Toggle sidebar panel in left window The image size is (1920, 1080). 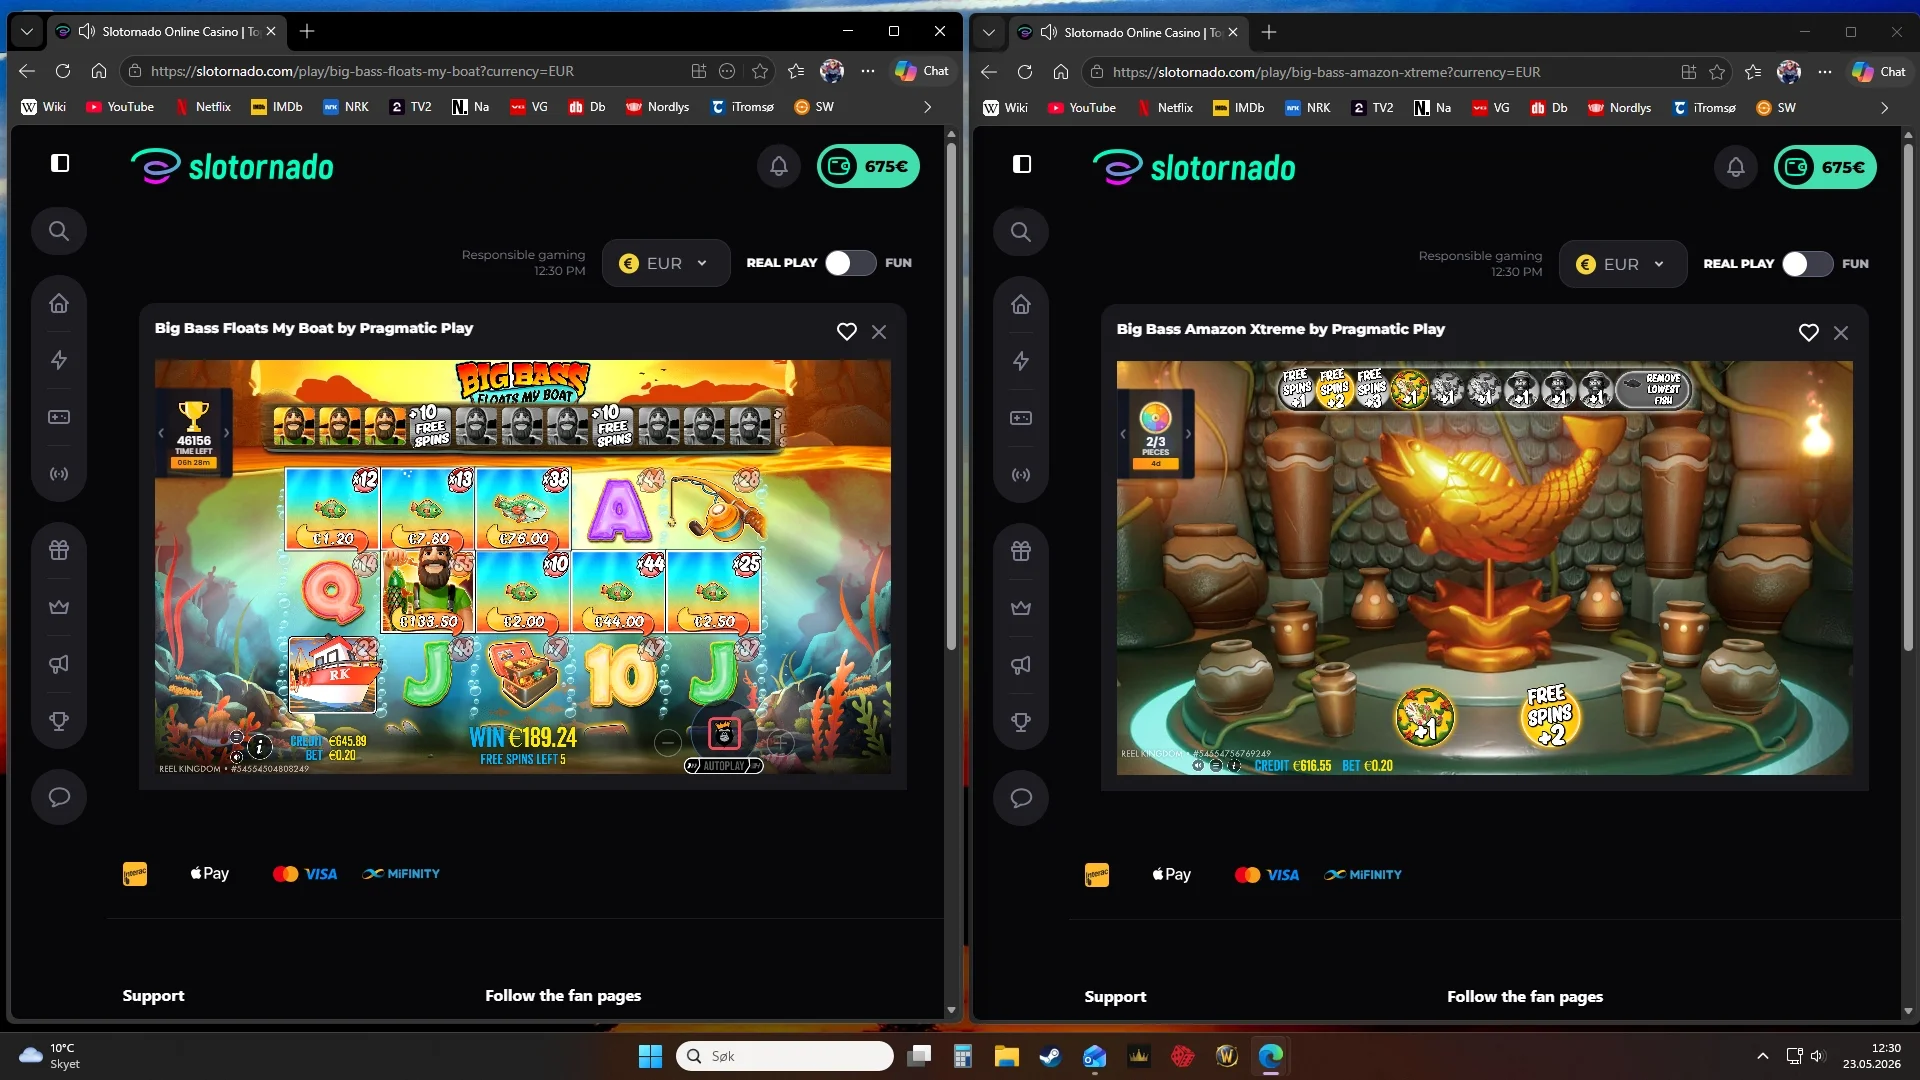[x=60, y=163]
